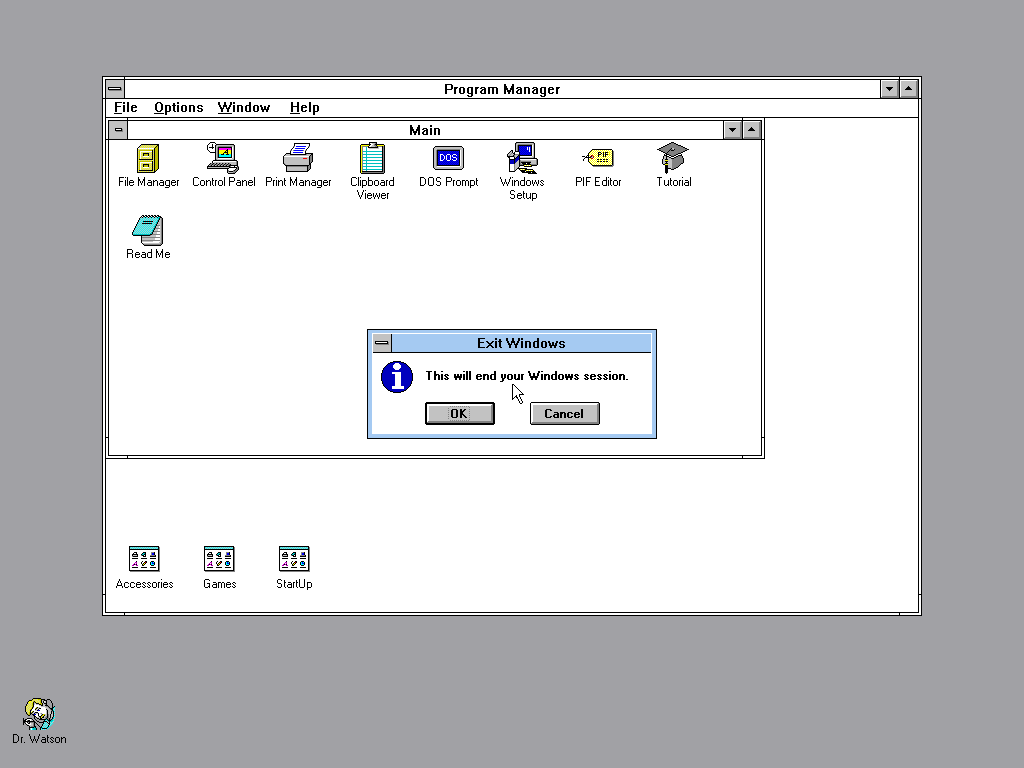Screen dimensions: 1024x768
Task: Open the Read Me notepad icon
Action: [x=148, y=231]
